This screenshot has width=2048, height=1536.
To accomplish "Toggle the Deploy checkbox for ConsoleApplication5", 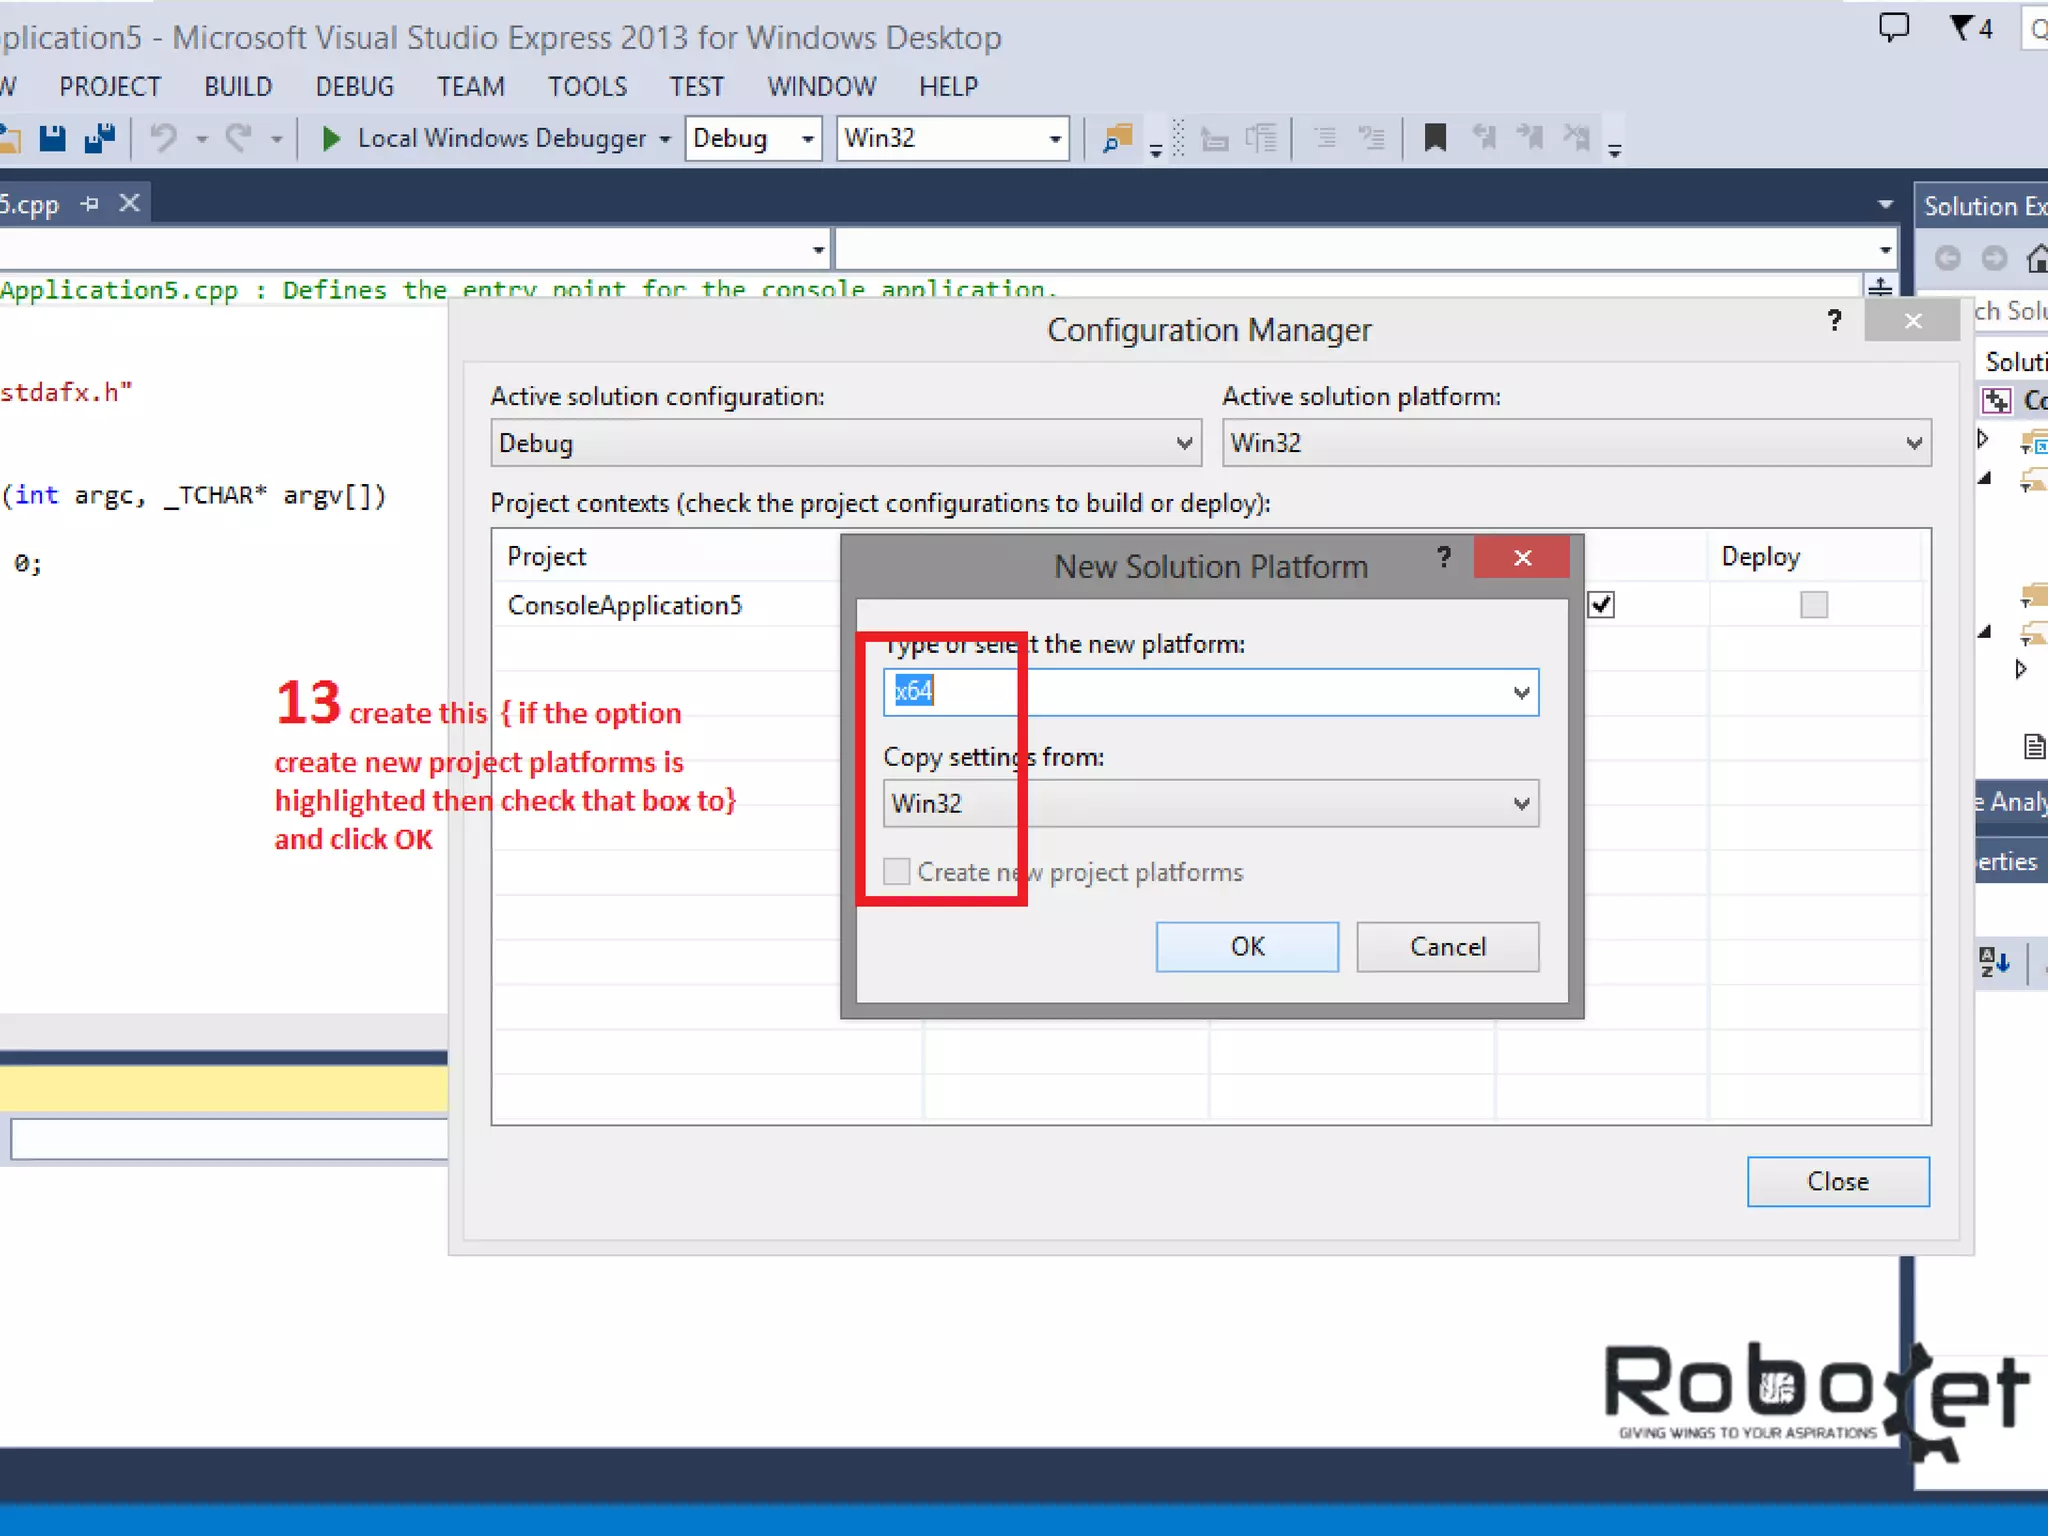I will tap(1813, 605).
